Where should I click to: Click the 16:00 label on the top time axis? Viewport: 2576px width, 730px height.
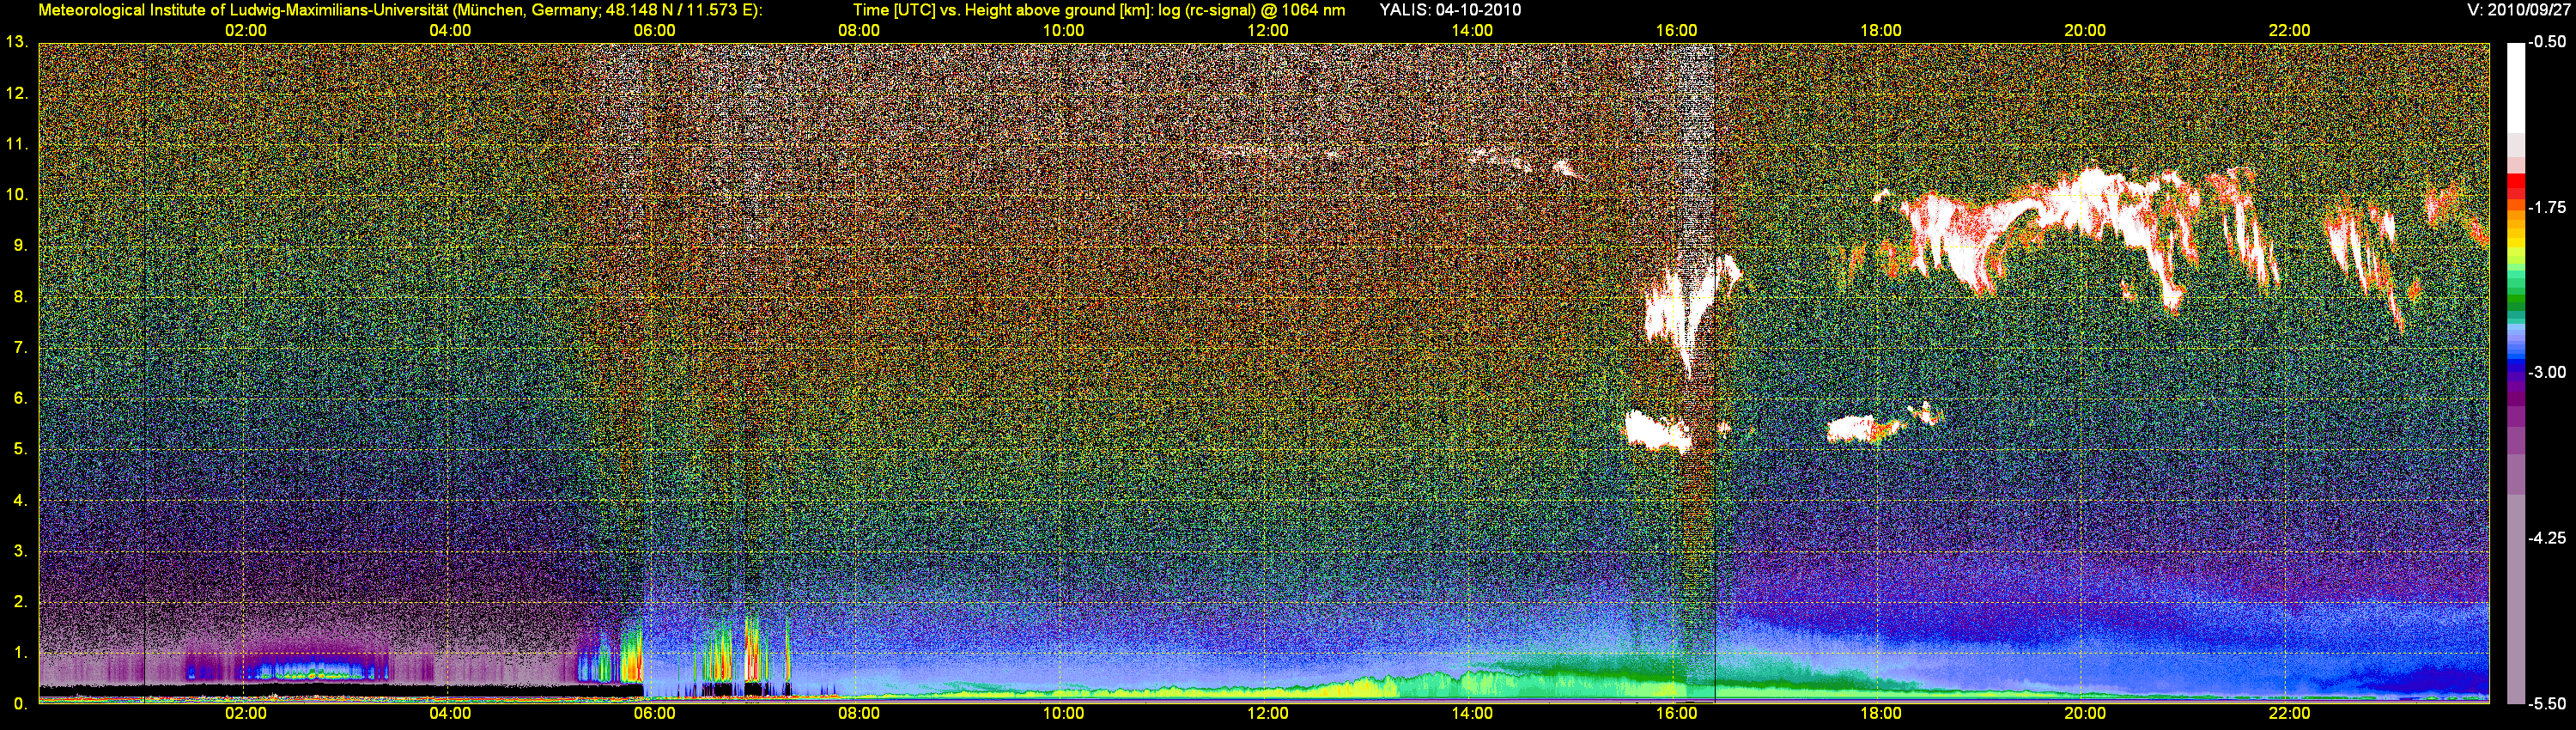pos(1676,31)
